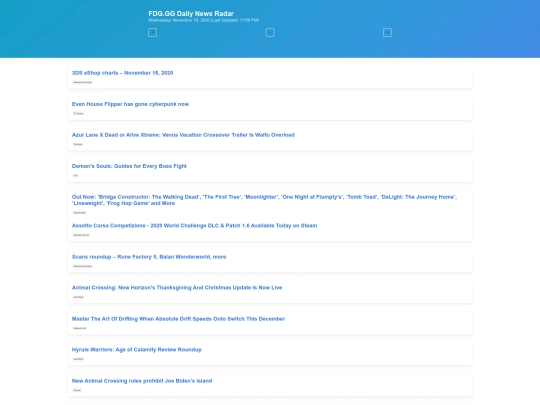Click the source tag under Absolute Drift headline
540x405 pixels.
coord(80,328)
